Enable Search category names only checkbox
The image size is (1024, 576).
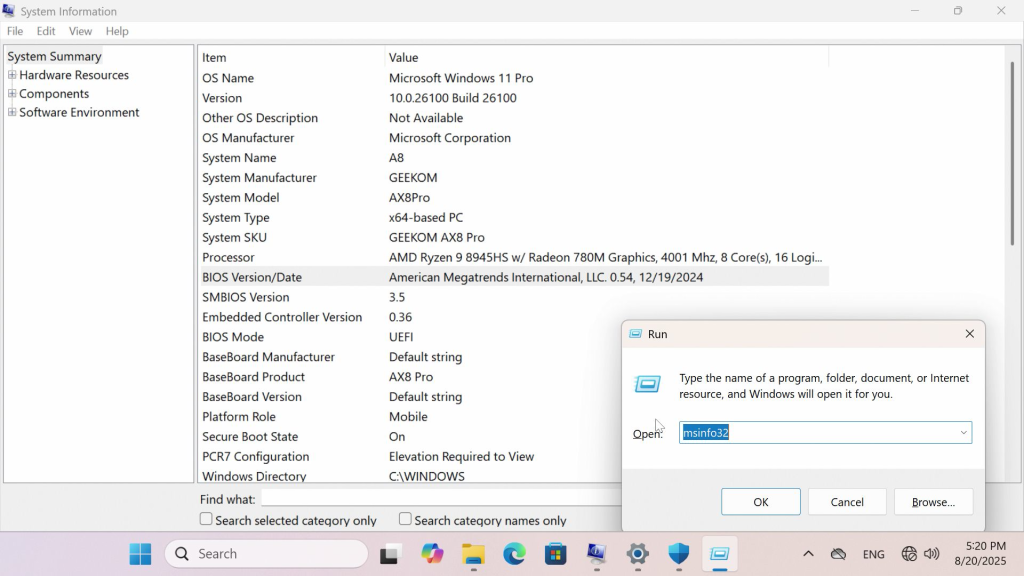pyautogui.click(x=406, y=519)
